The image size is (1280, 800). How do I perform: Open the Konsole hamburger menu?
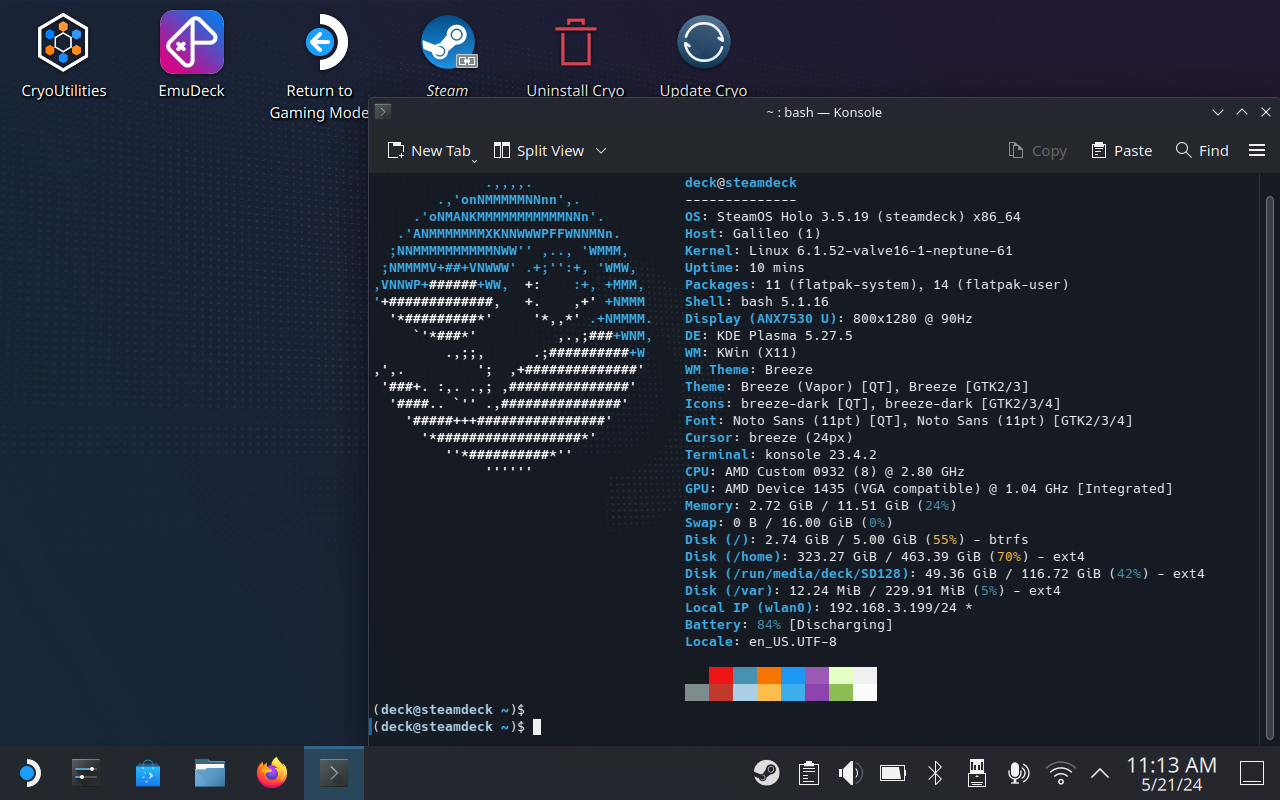click(1257, 151)
